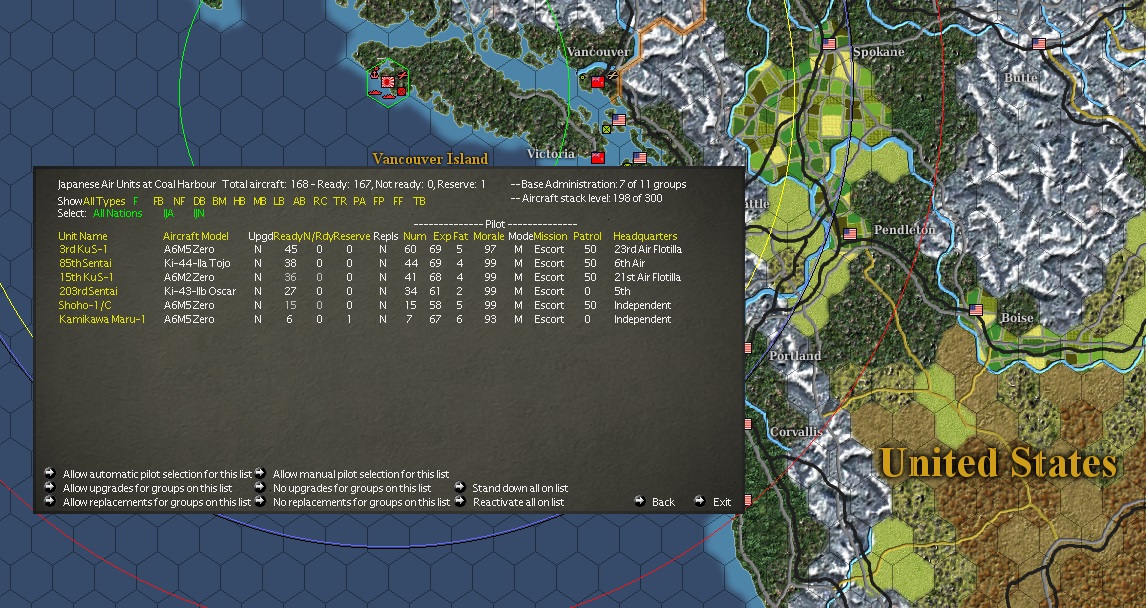This screenshot has height=608, width=1146.
Task: Sort list by Morale column
Action: (x=489, y=236)
